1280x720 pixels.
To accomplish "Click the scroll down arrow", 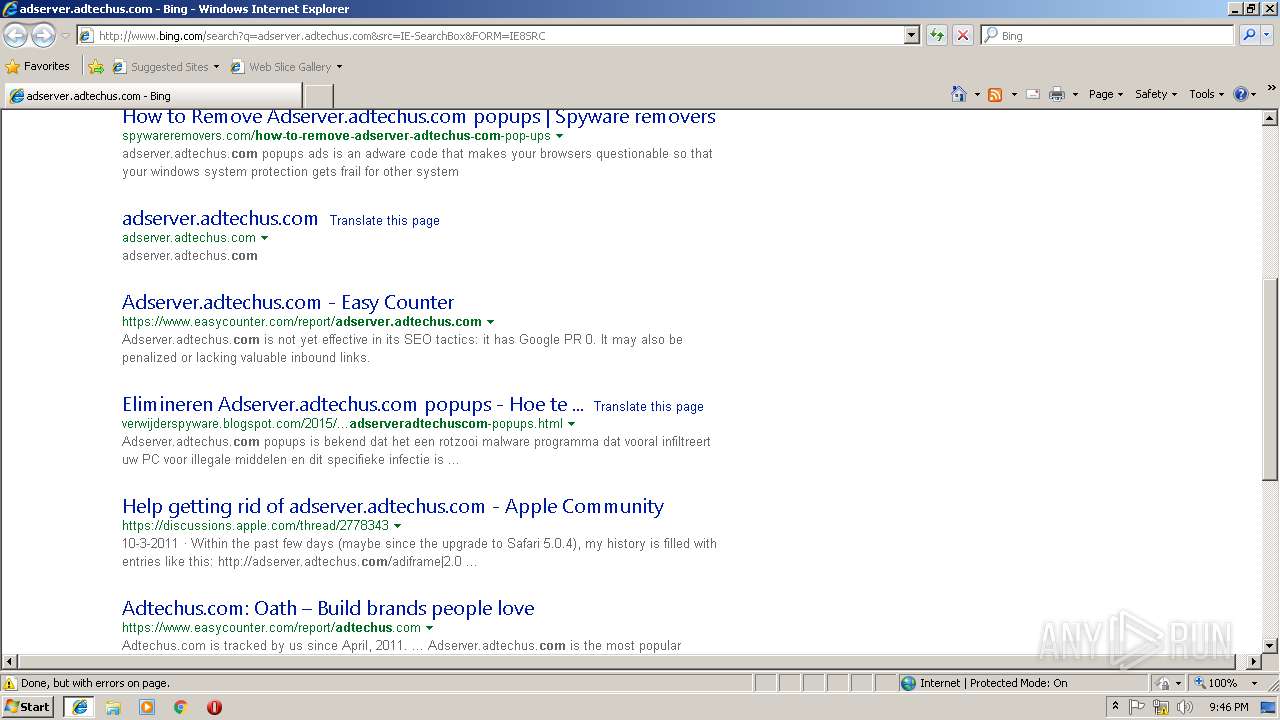I will coord(1270,646).
